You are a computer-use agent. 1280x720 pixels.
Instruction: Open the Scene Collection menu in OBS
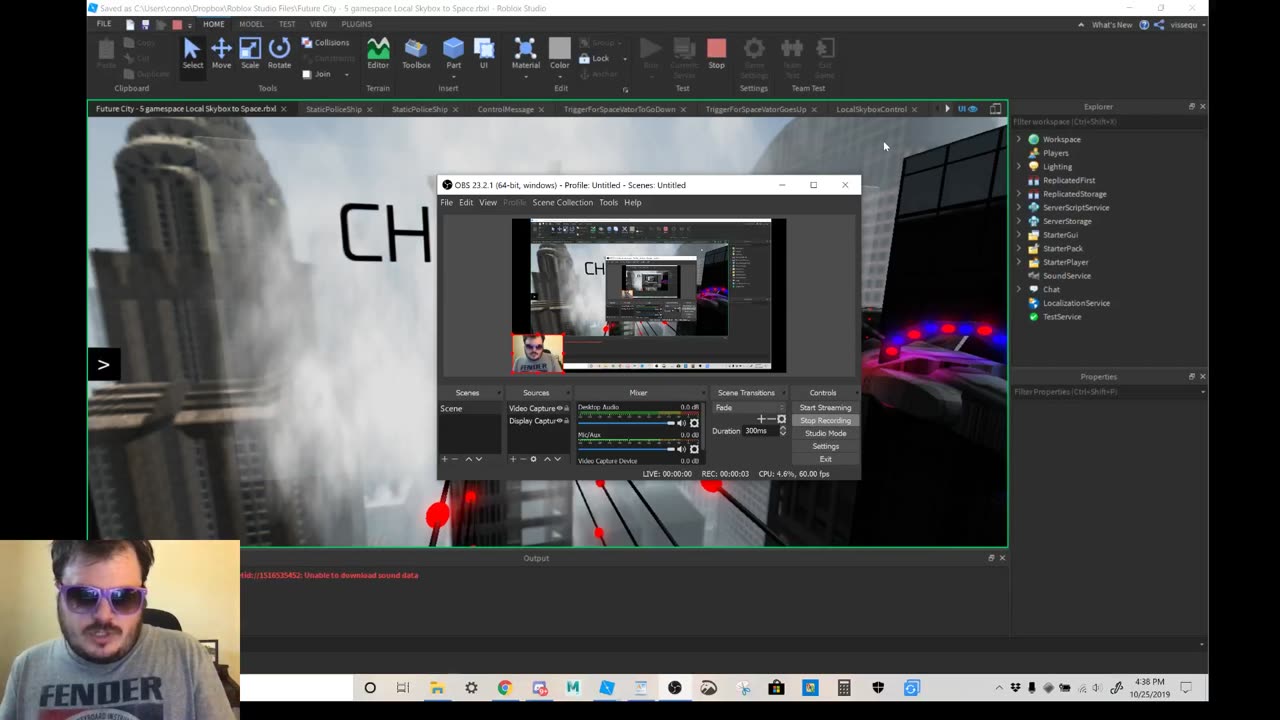562,202
